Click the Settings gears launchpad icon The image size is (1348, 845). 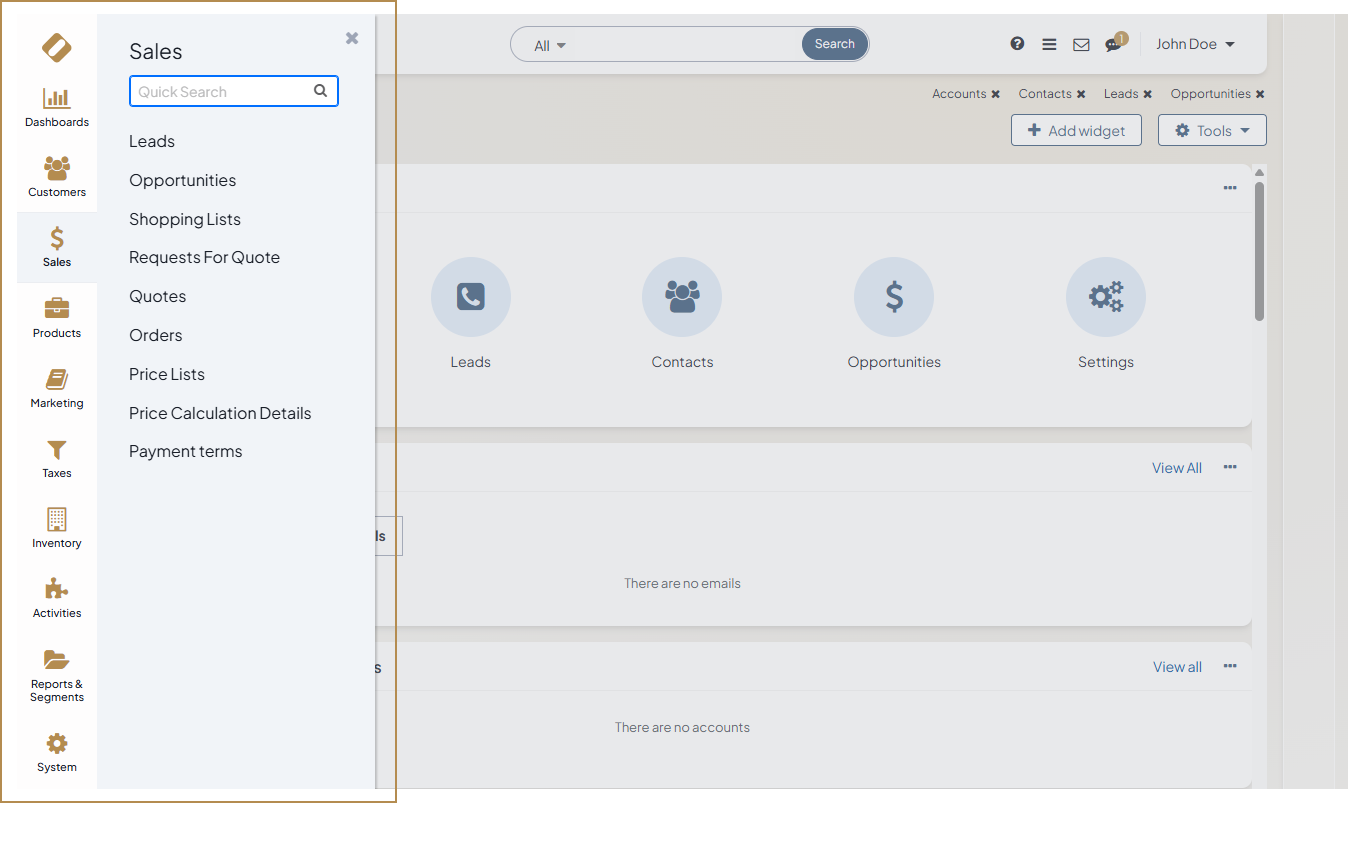coord(1106,297)
